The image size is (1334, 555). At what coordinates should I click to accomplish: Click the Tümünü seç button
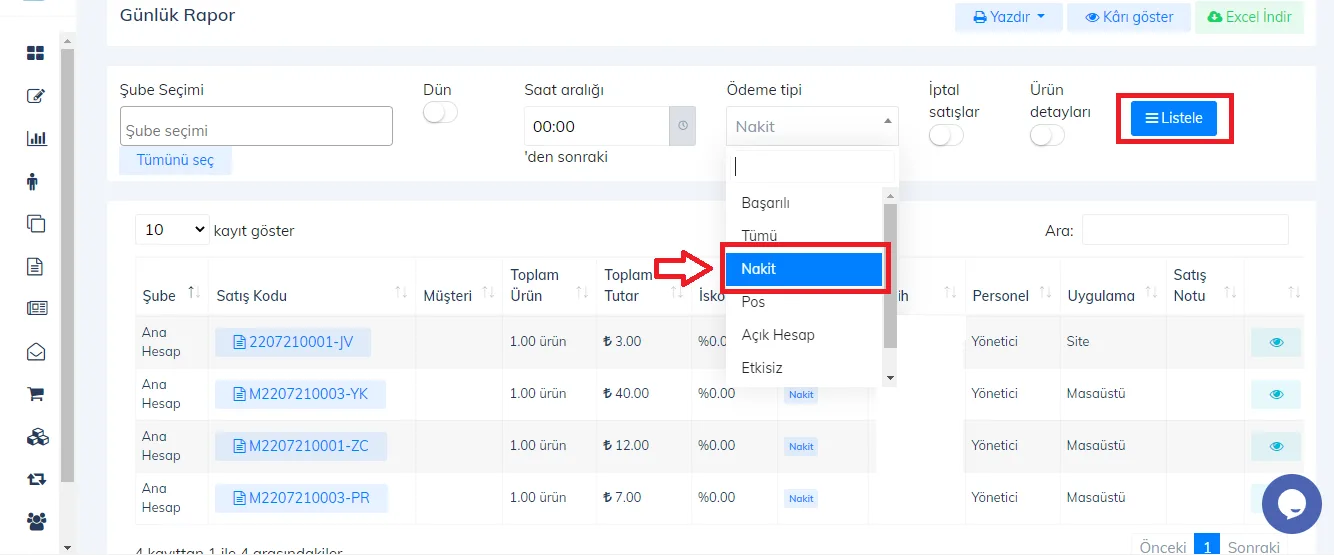pos(175,160)
